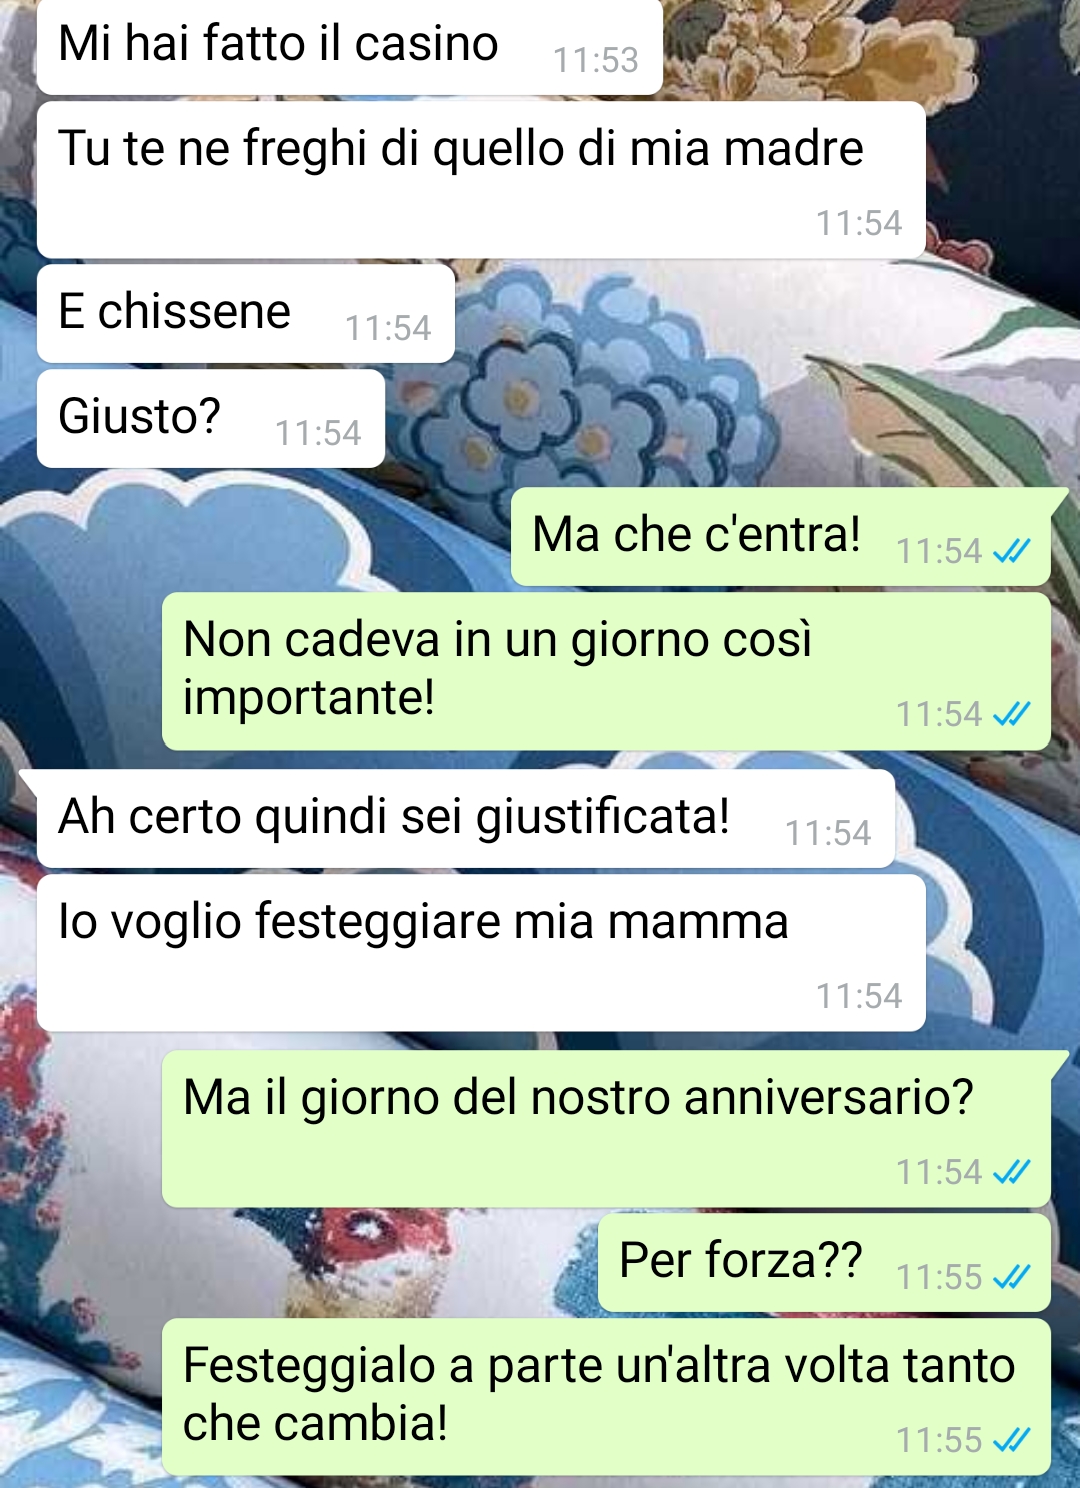Select 'Io voglio festeggiare mia mamma' bubble
The image size is (1080, 1488).
[x=481, y=953]
